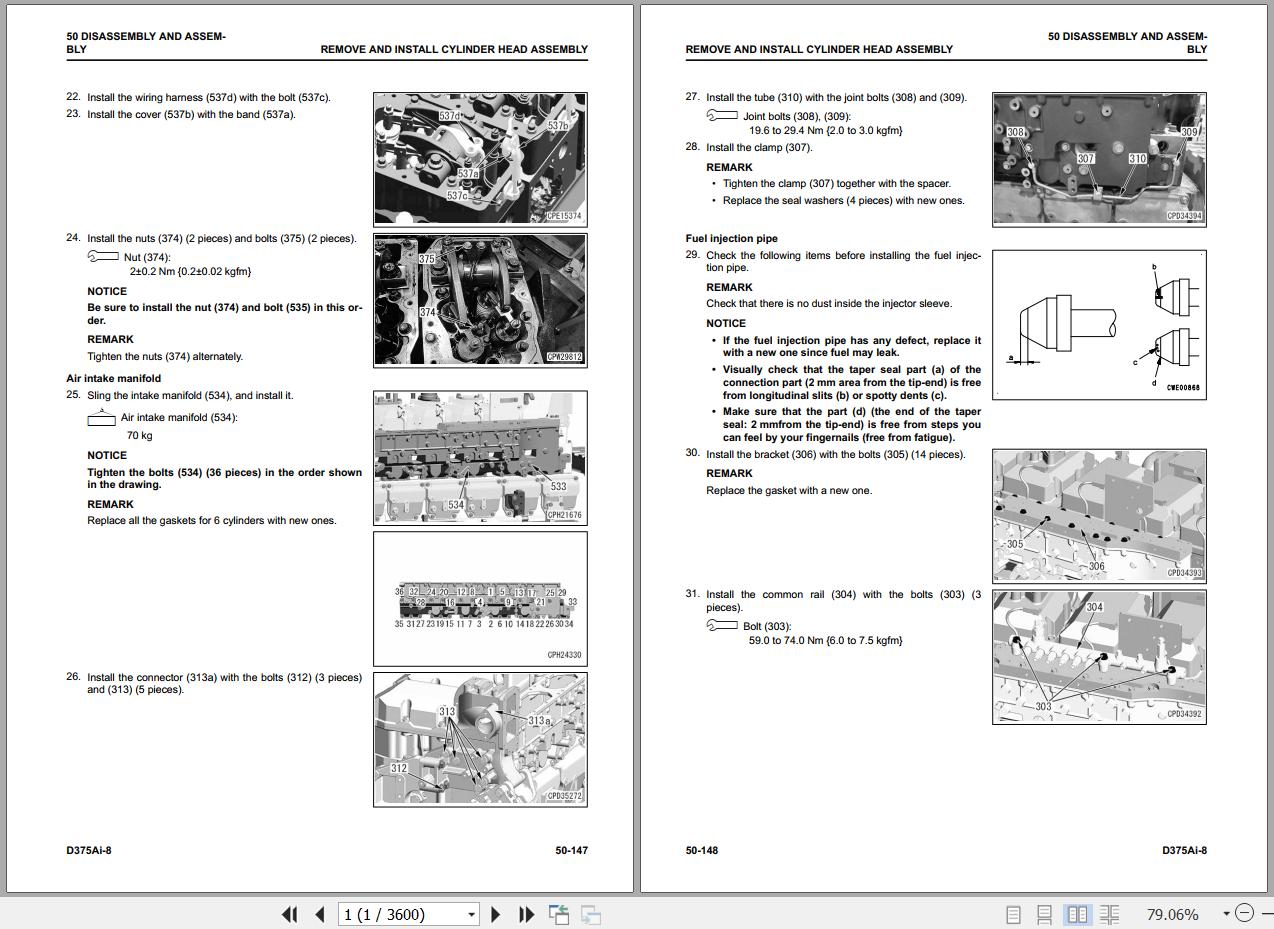The image size is (1274, 929).
Task: Click 'Replace all the gaskets for 6 cylinders' remark
Action: (212, 521)
